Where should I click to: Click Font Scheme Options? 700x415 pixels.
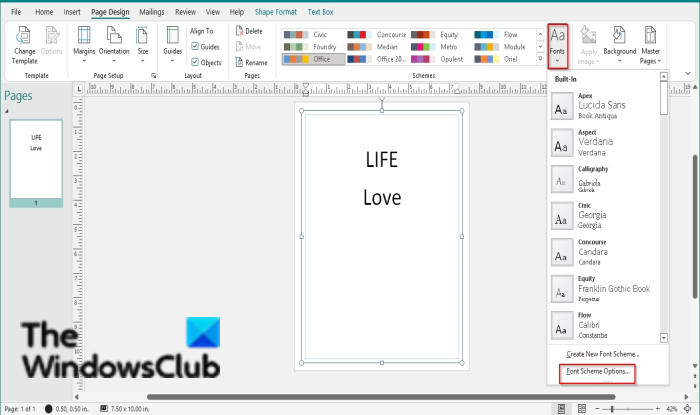(598, 371)
